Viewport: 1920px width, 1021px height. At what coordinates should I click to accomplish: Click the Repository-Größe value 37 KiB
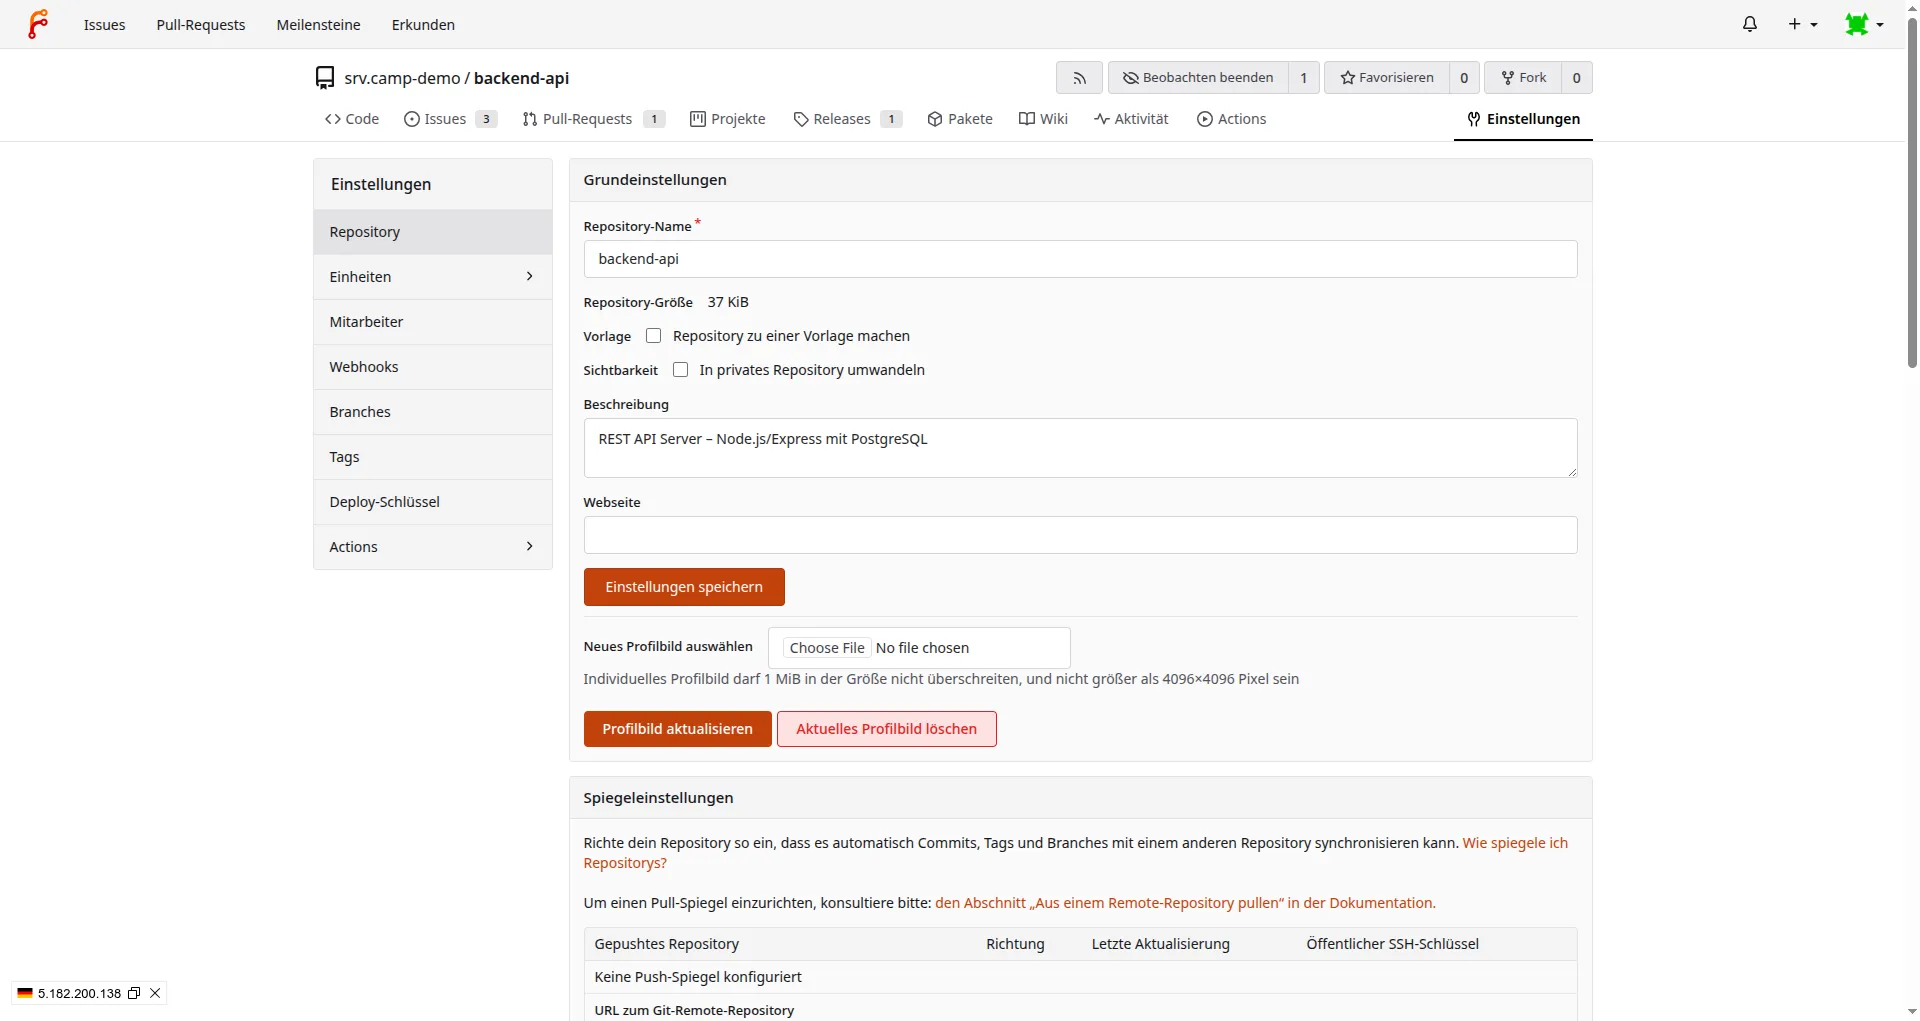click(728, 302)
